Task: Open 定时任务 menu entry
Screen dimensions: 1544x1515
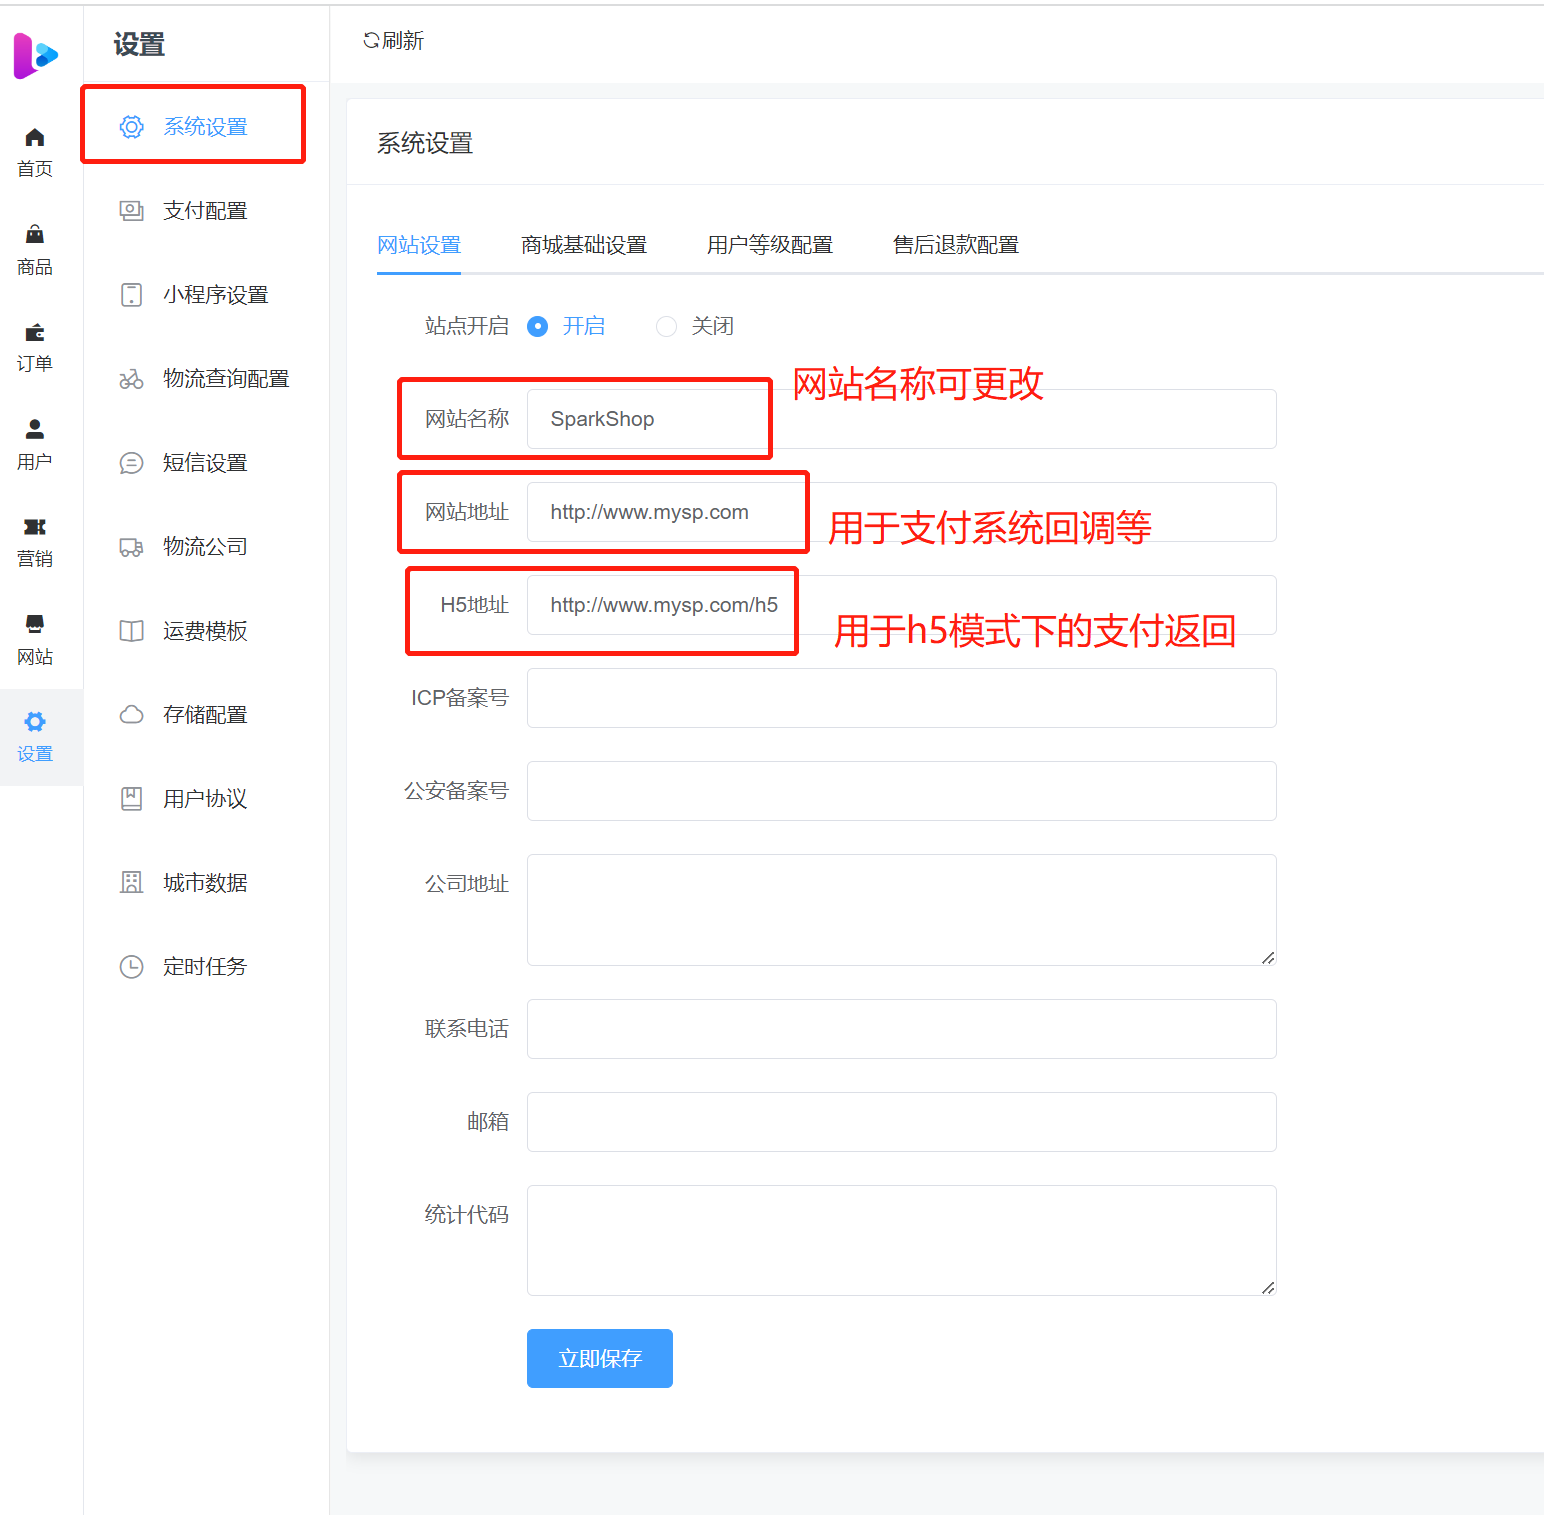Action: pyautogui.click(x=207, y=967)
